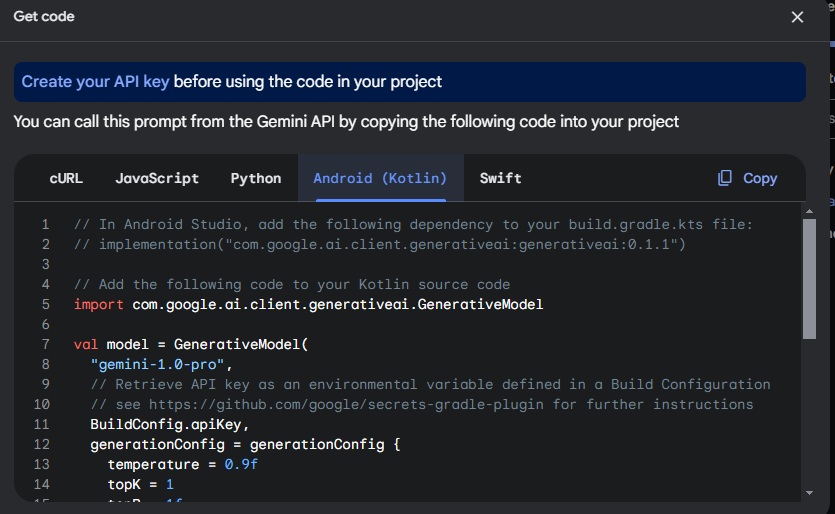Screen dimensions: 835x514
Task: Click line number 13 in the gutter
Action: point(42,464)
